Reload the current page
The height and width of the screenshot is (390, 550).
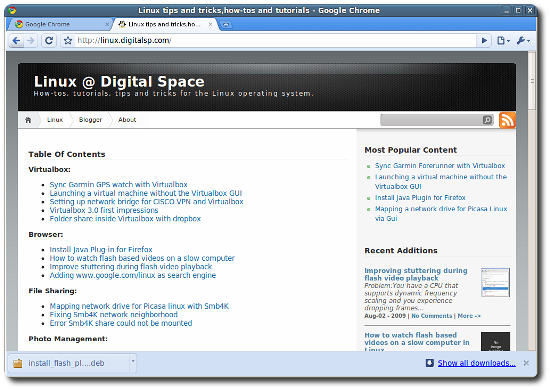pyautogui.click(x=49, y=41)
